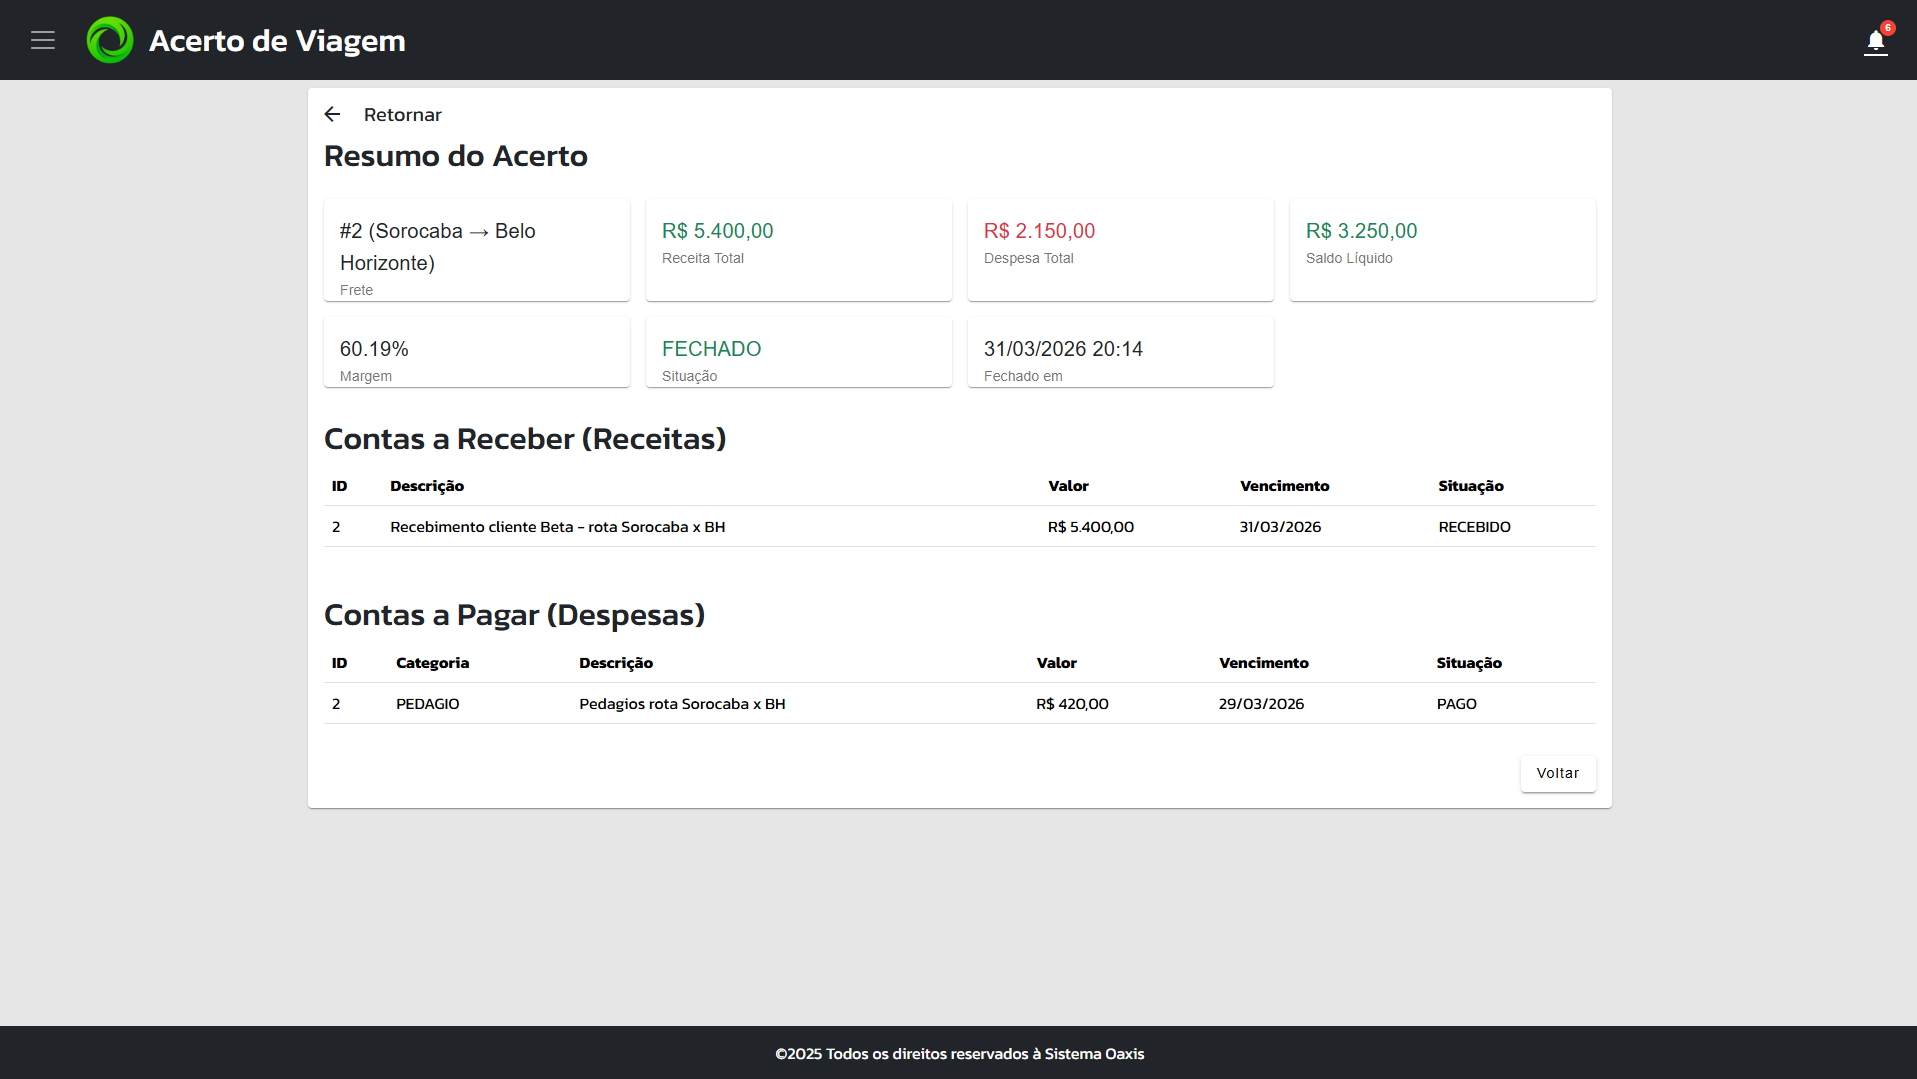Open the hamburger navigation menu
1917x1079 pixels.
pyautogui.click(x=42, y=40)
